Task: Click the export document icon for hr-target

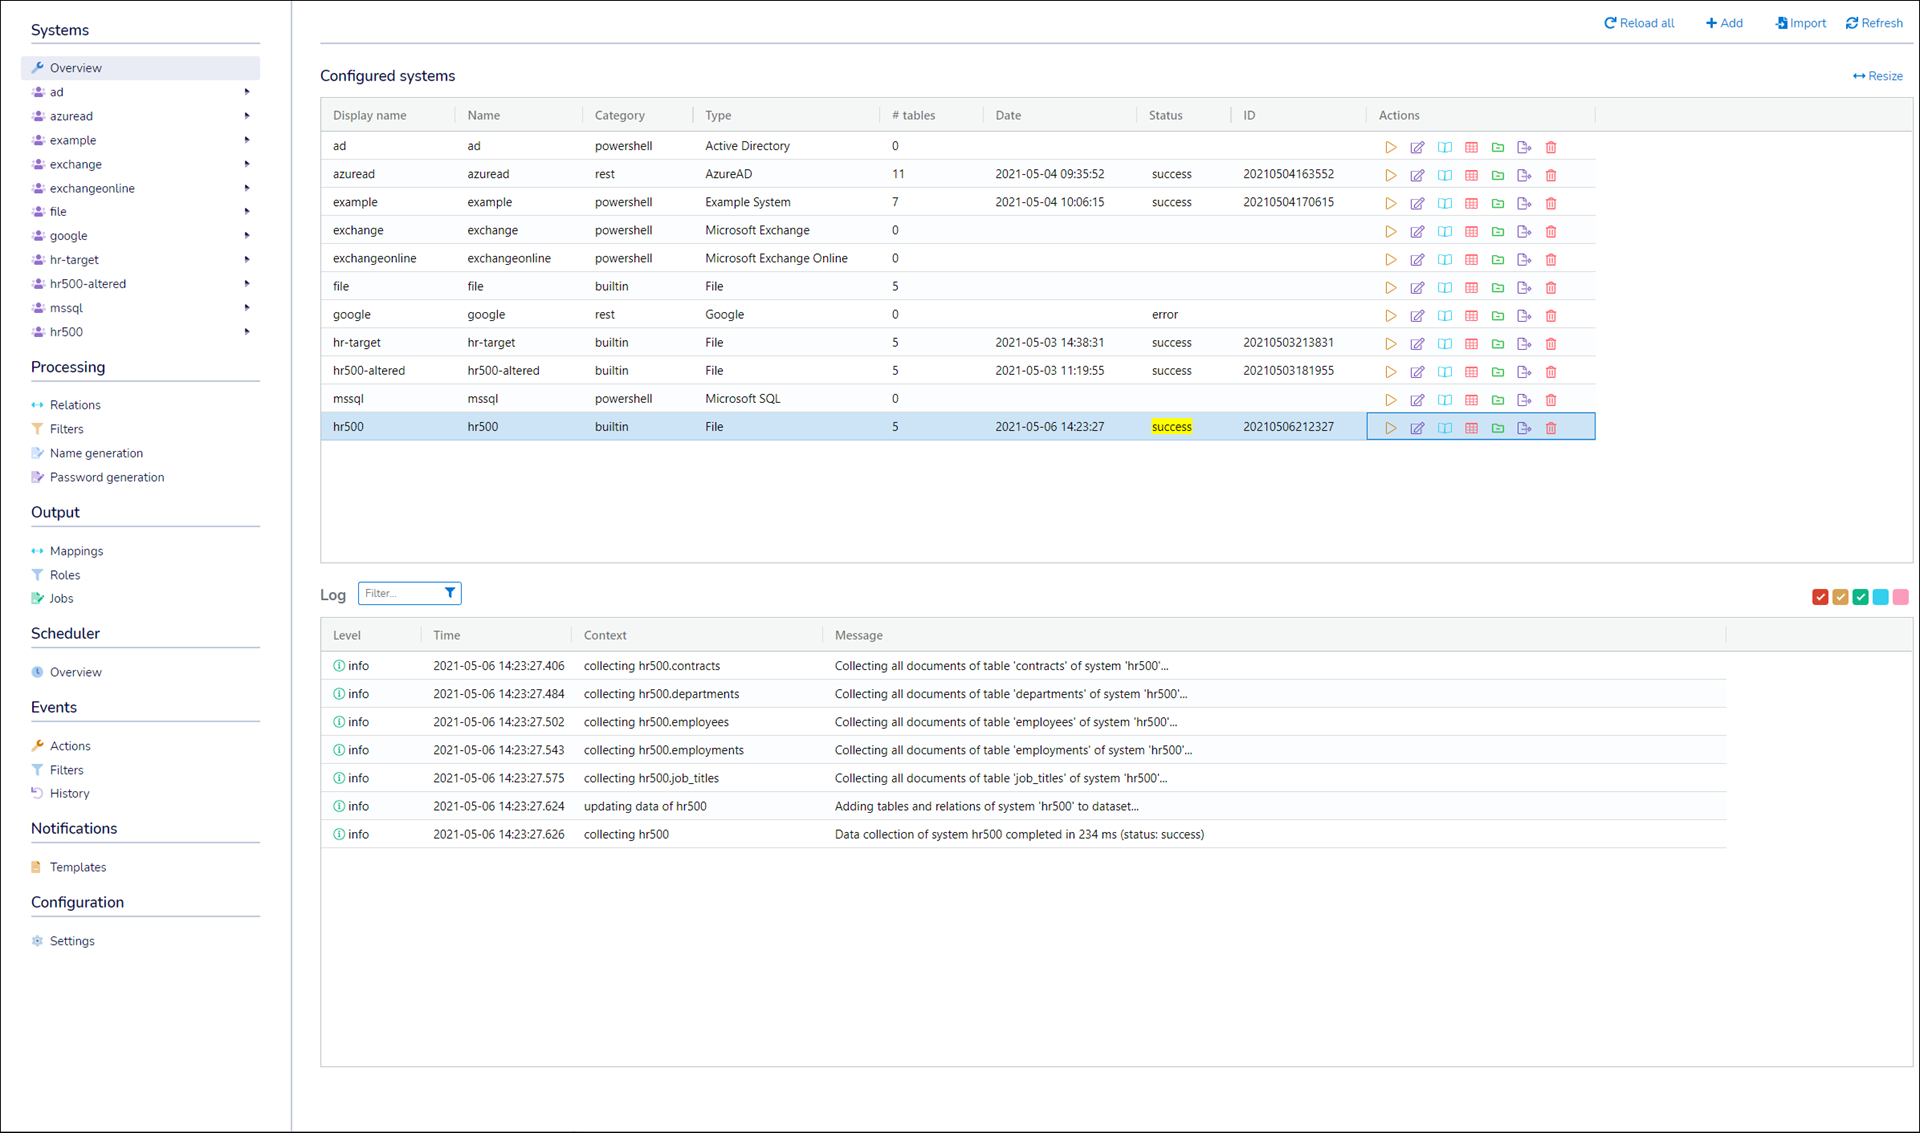Action: point(1524,344)
